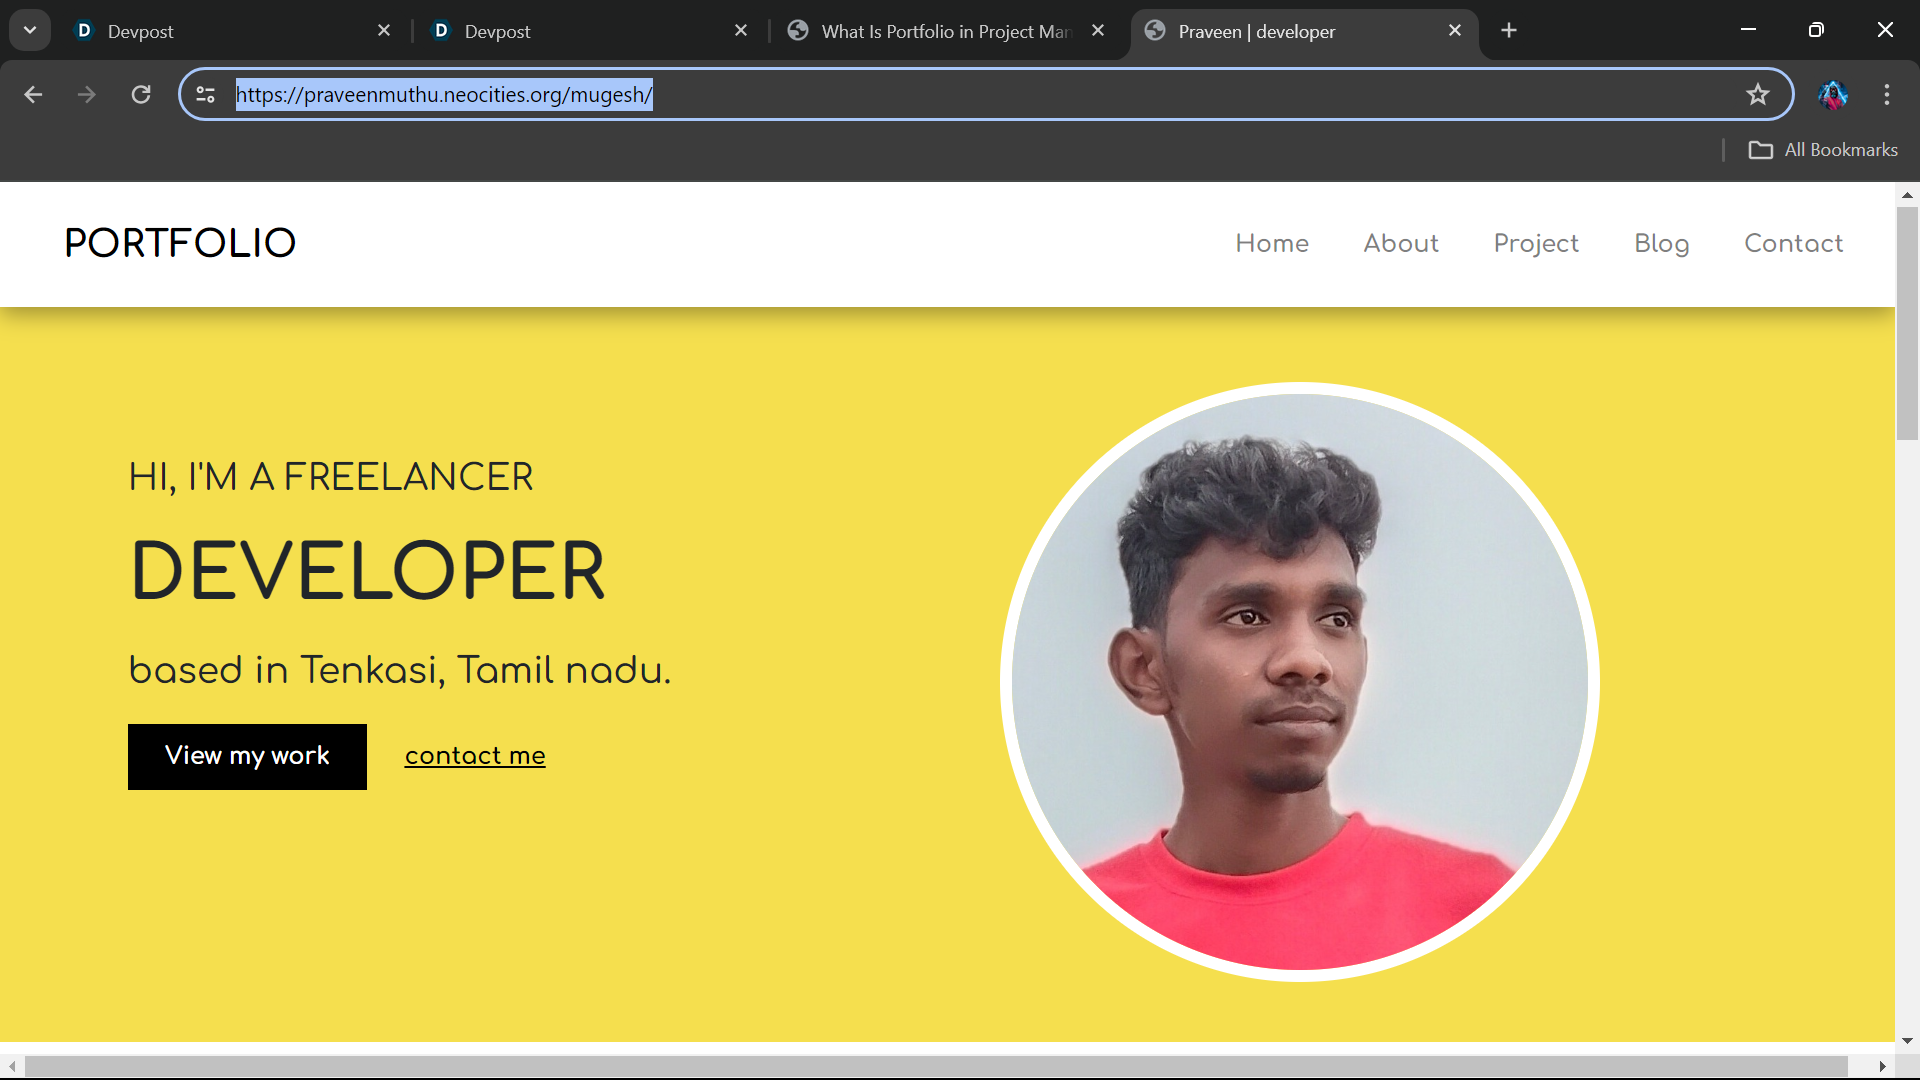Click the browser back arrow

[x=33, y=94]
